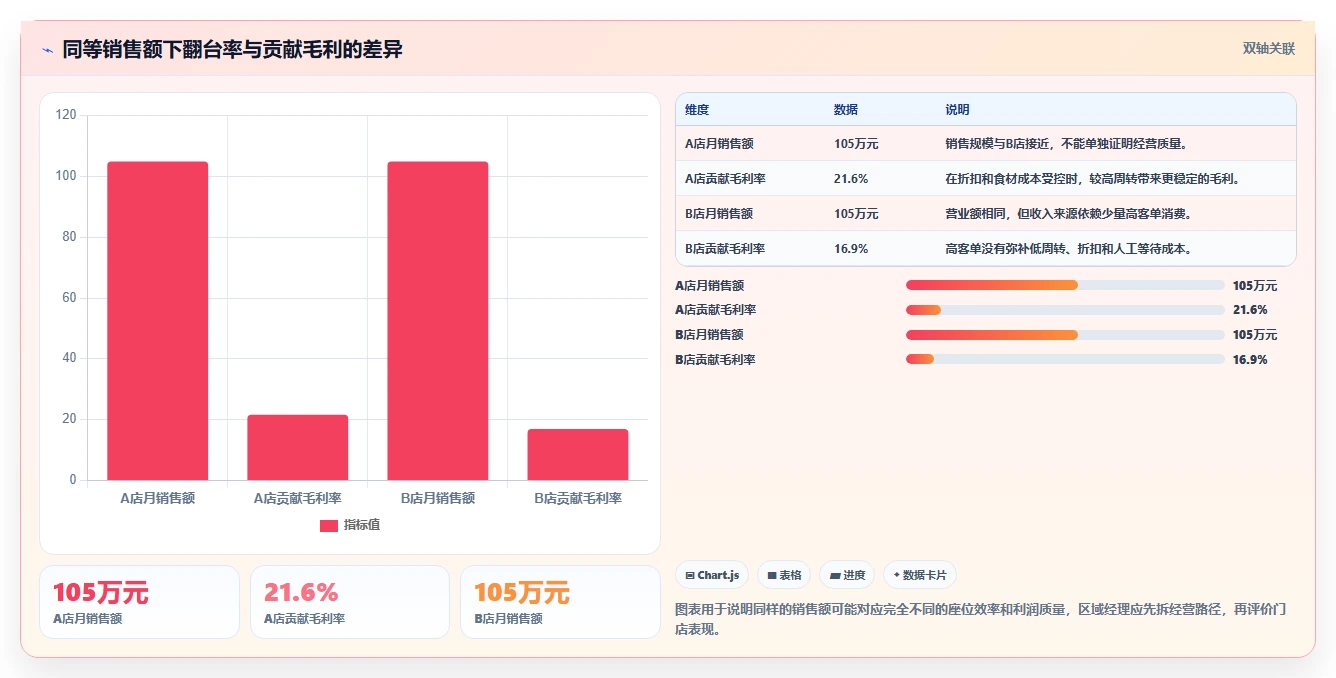Click the A店贡献毛利率 progress bar
The width and height of the screenshot is (1336, 678).
click(x=1065, y=310)
